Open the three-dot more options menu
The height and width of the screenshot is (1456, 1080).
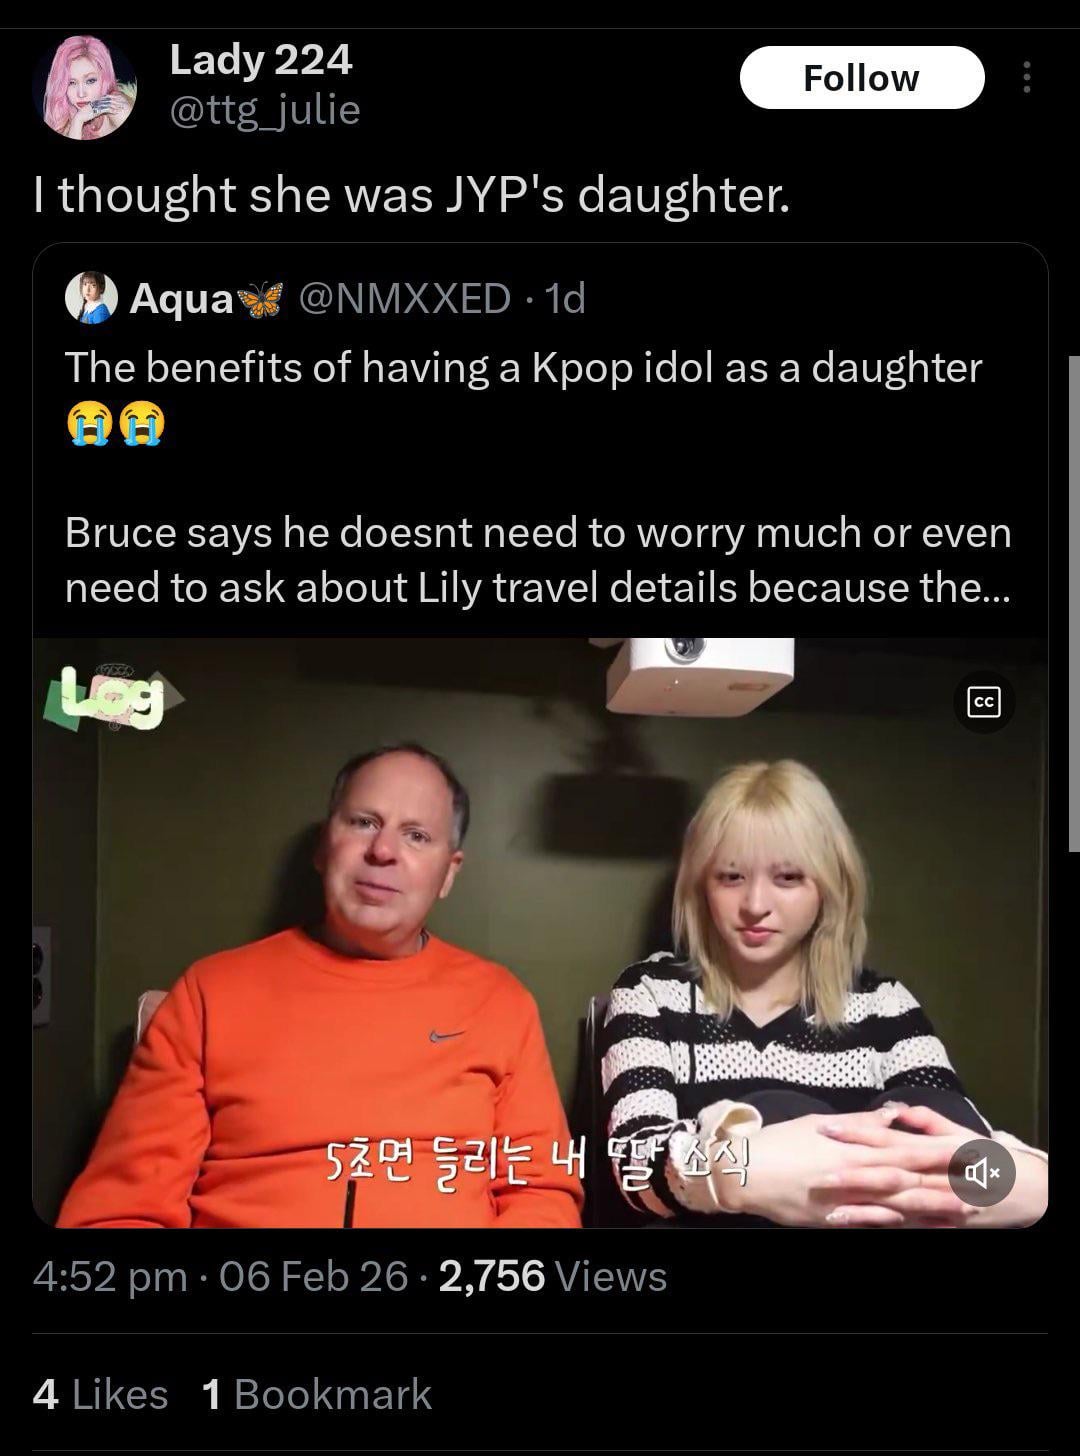tap(1026, 78)
